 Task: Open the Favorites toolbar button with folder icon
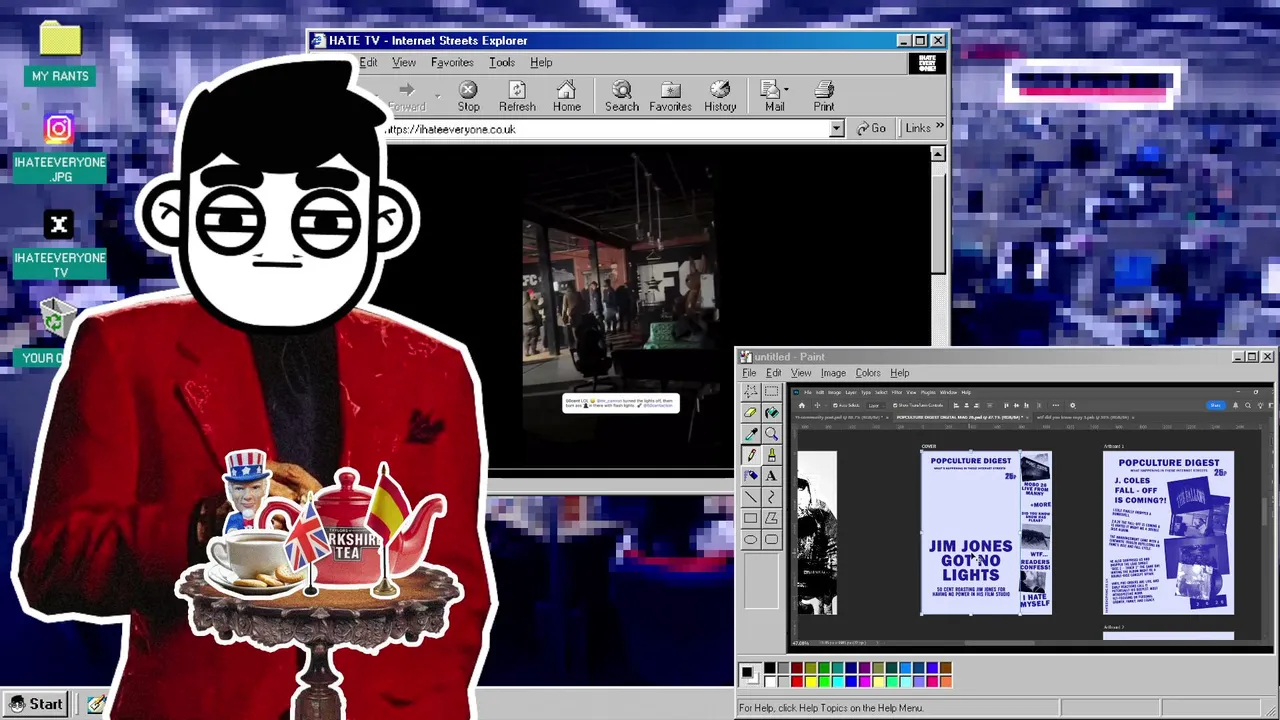click(x=670, y=96)
